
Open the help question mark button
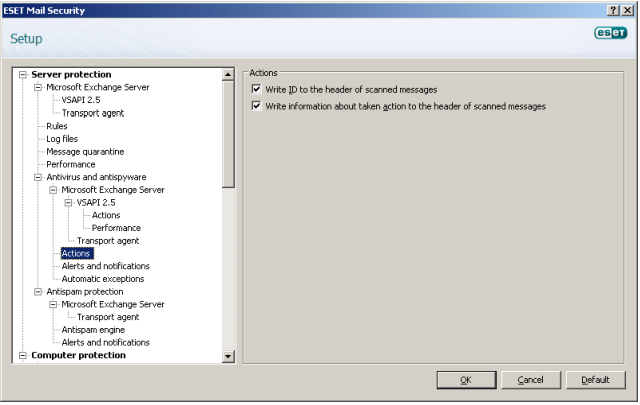click(613, 11)
